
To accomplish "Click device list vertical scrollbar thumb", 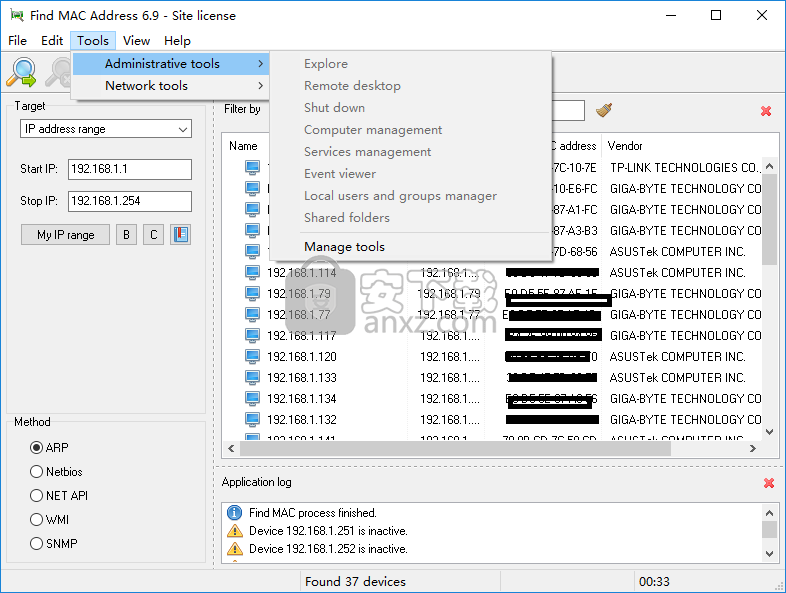I will [x=769, y=219].
